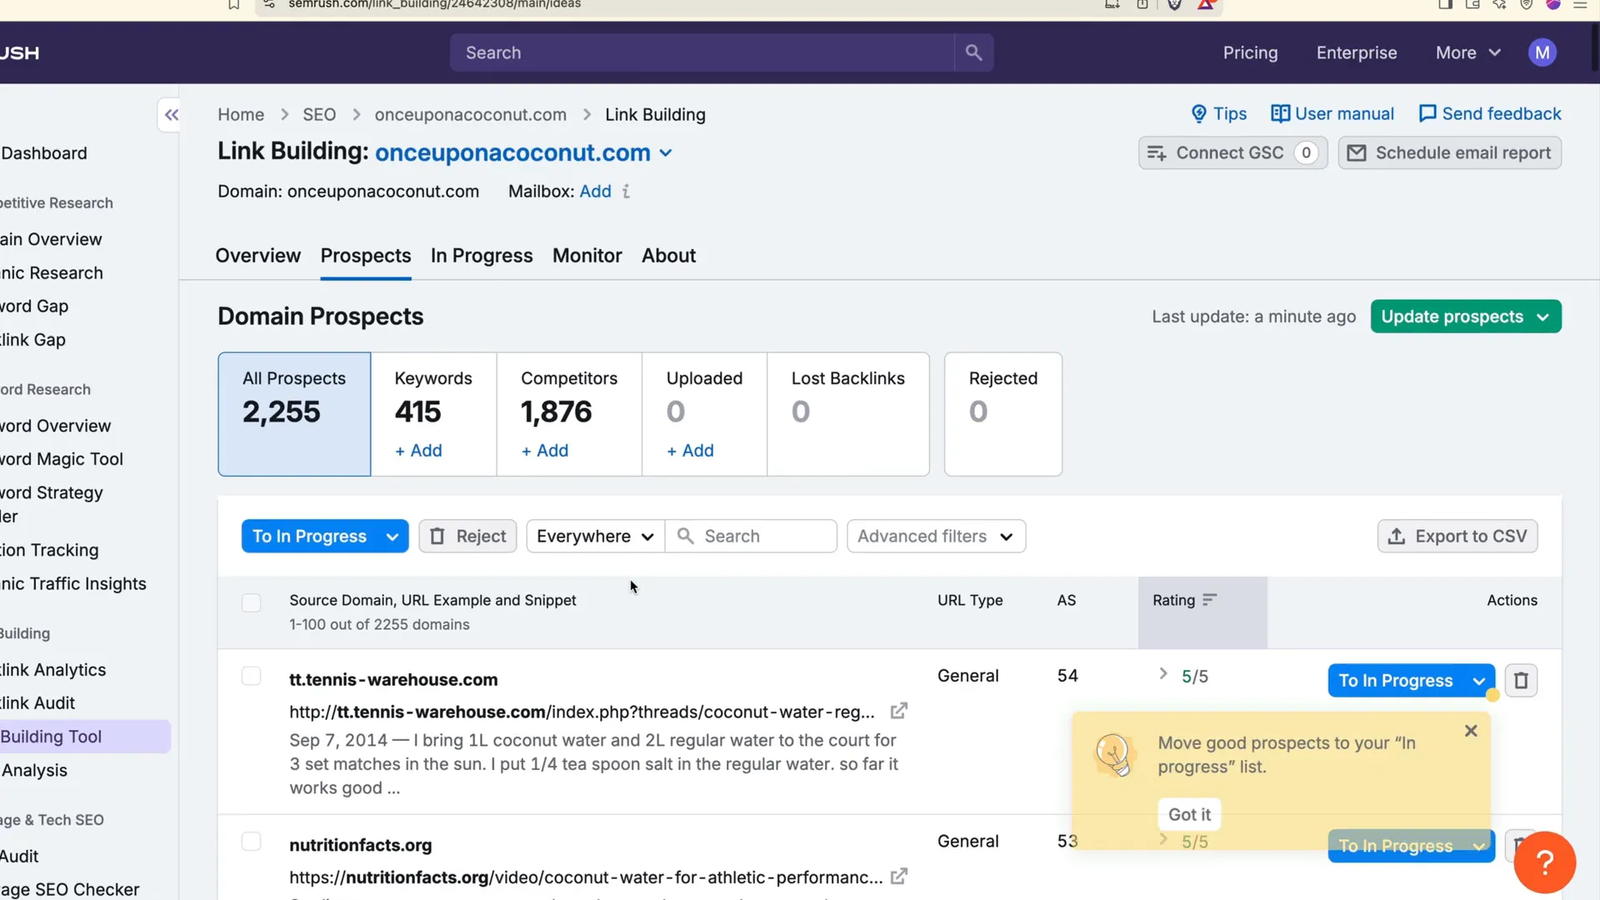This screenshot has height=900, width=1600.
Task: Click Export to CSV button
Action: [x=1457, y=536]
